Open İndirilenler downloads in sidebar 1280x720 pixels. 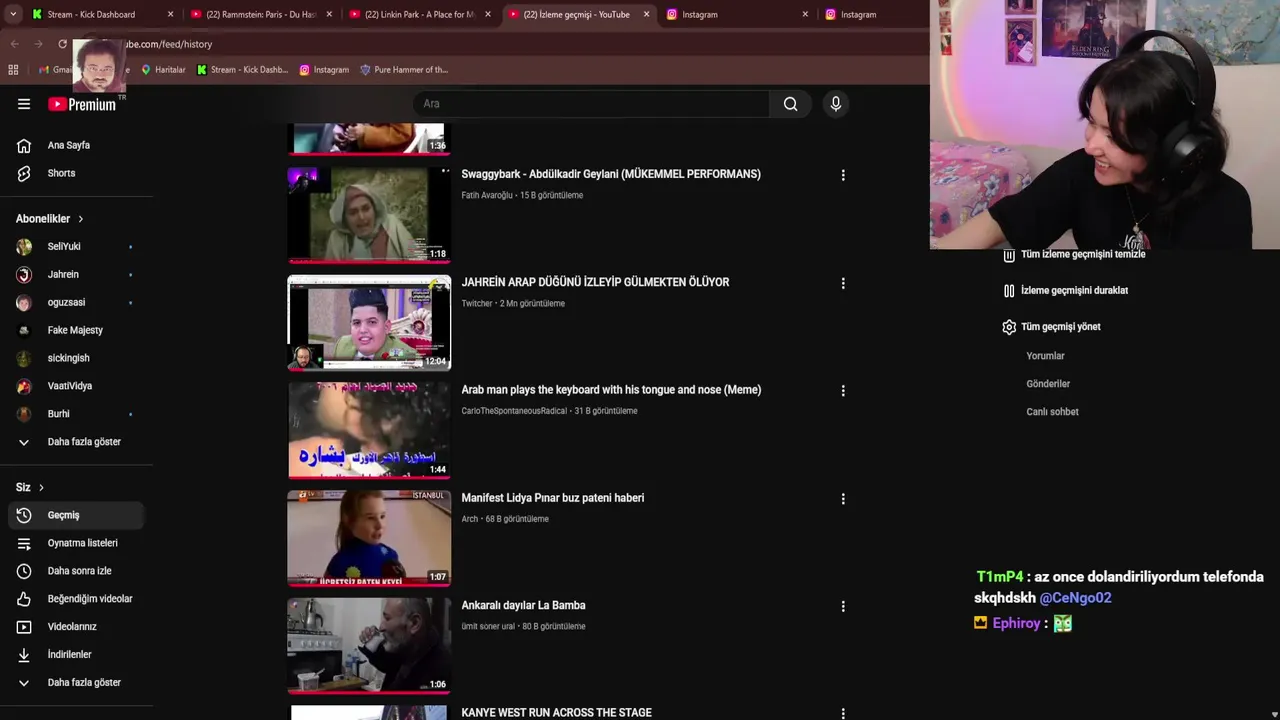point(76,655)
